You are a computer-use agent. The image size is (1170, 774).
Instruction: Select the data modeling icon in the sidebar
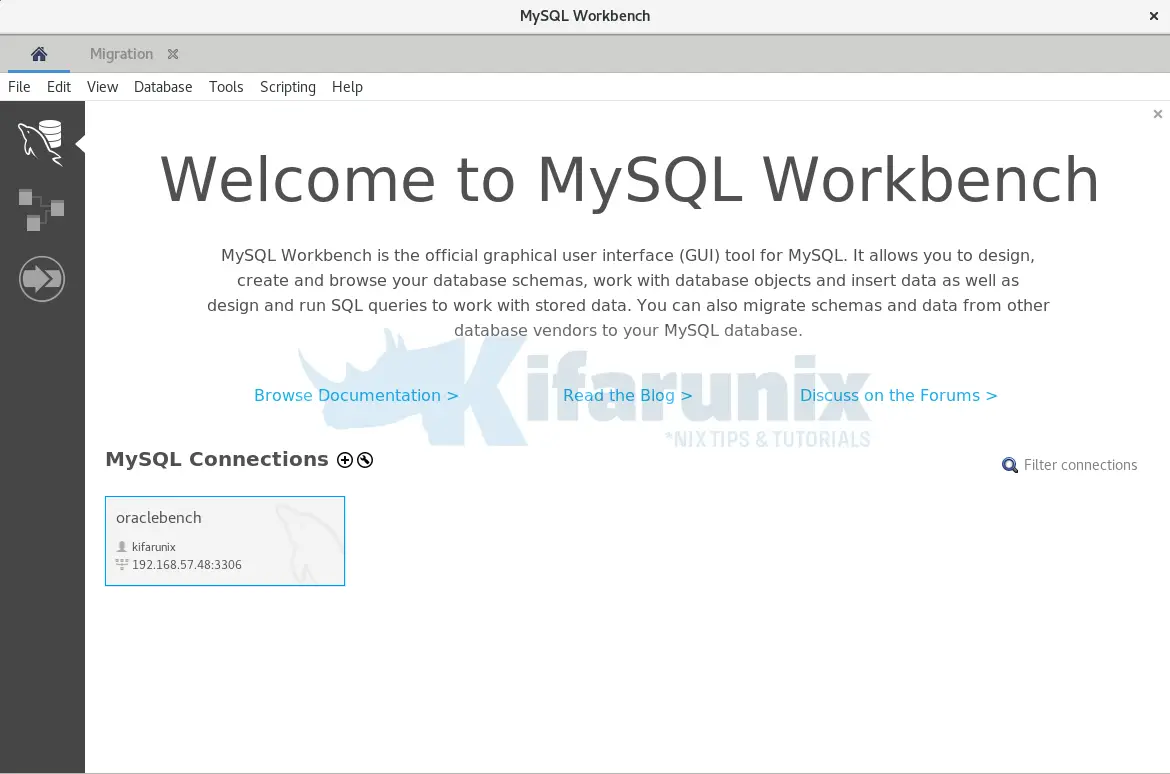coord(42,208)
